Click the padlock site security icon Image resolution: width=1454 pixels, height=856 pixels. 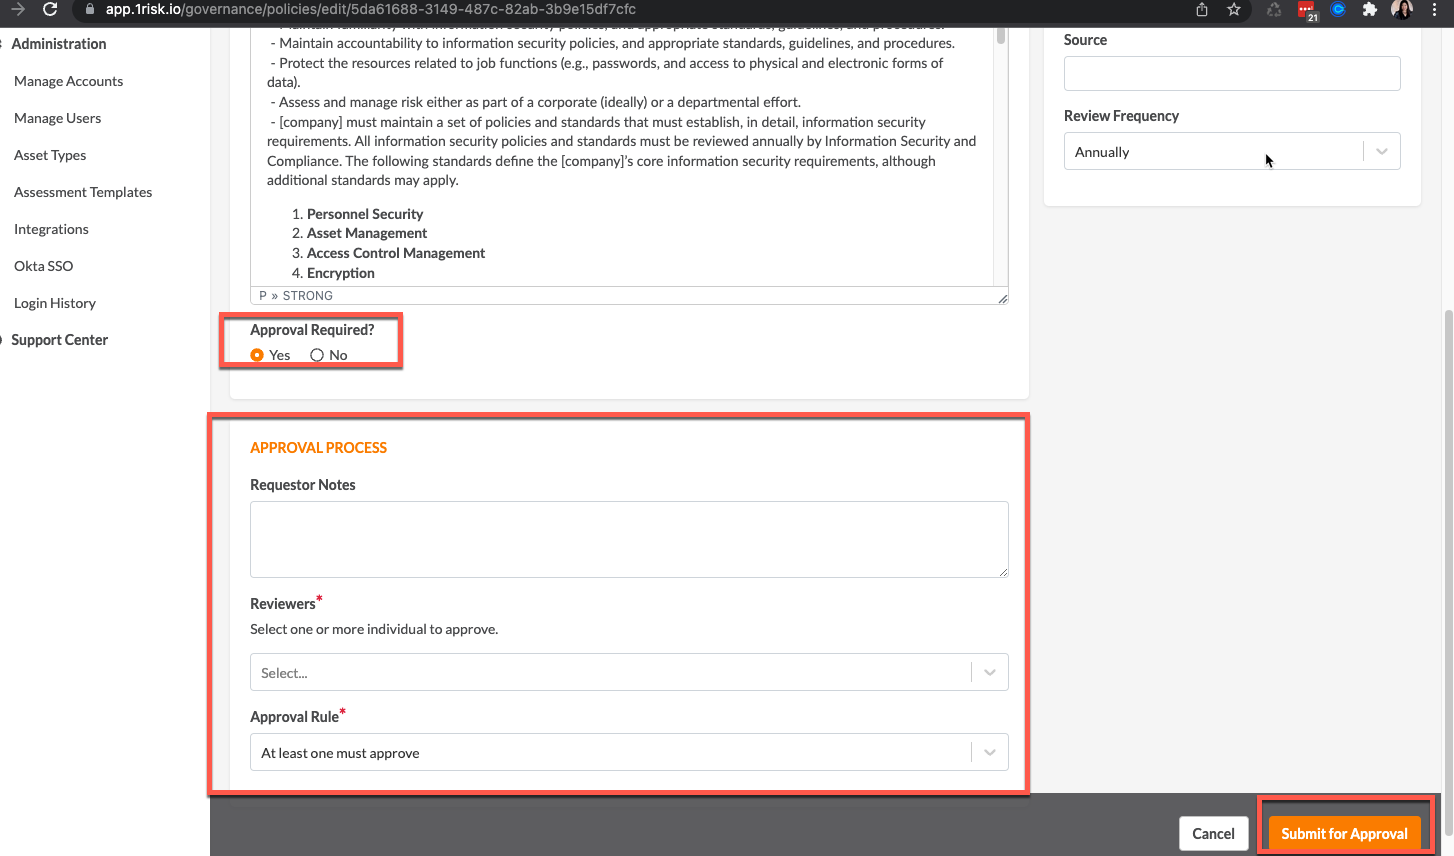tap(89, 9)
